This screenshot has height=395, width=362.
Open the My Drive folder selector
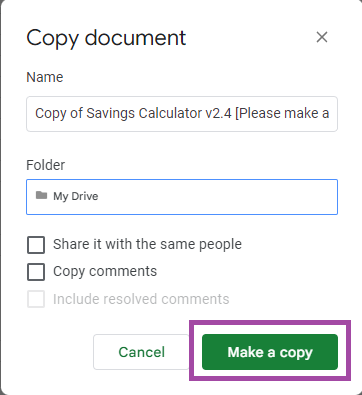coord(182,197)
